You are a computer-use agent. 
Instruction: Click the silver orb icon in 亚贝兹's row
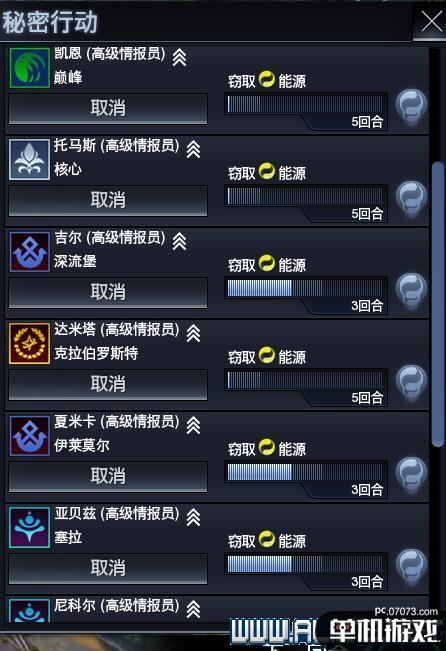[411, 567]
